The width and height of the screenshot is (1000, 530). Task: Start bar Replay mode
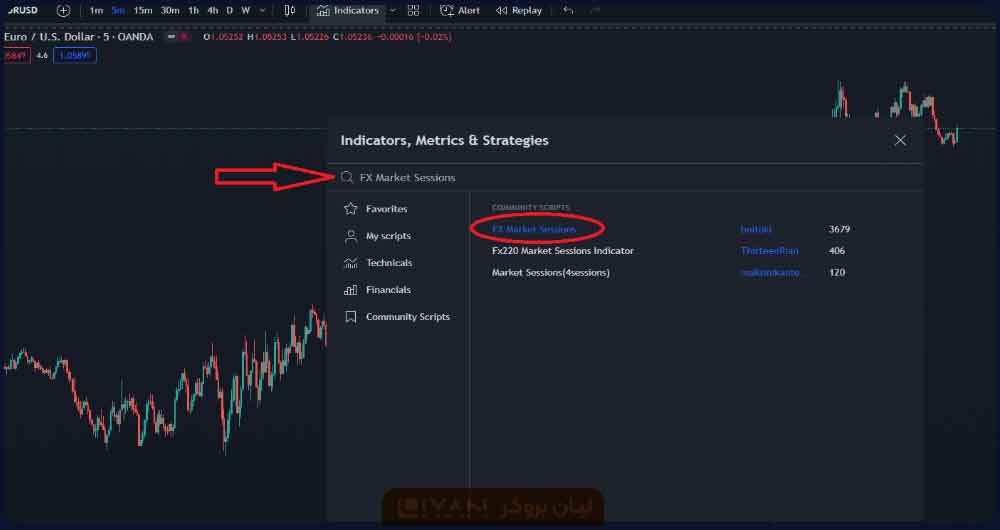(x=518, y=10)
